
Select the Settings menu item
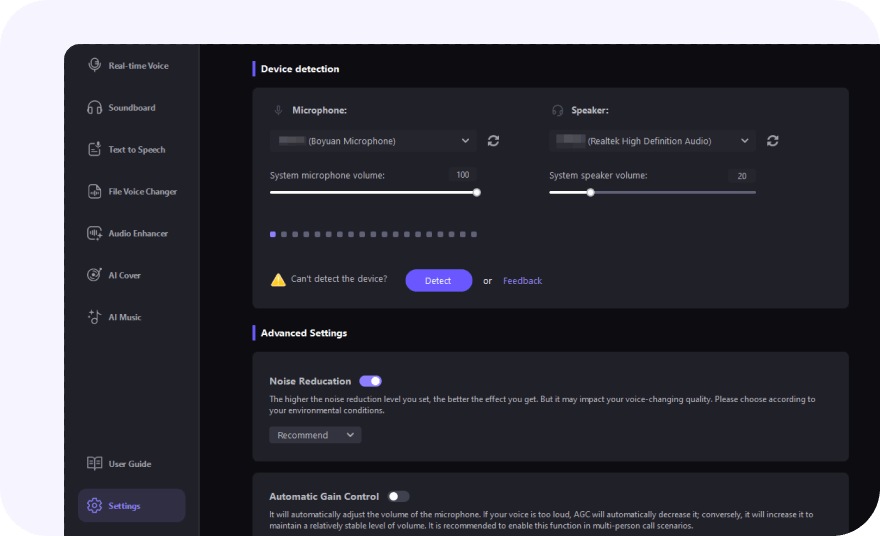[x=132, y=506]
